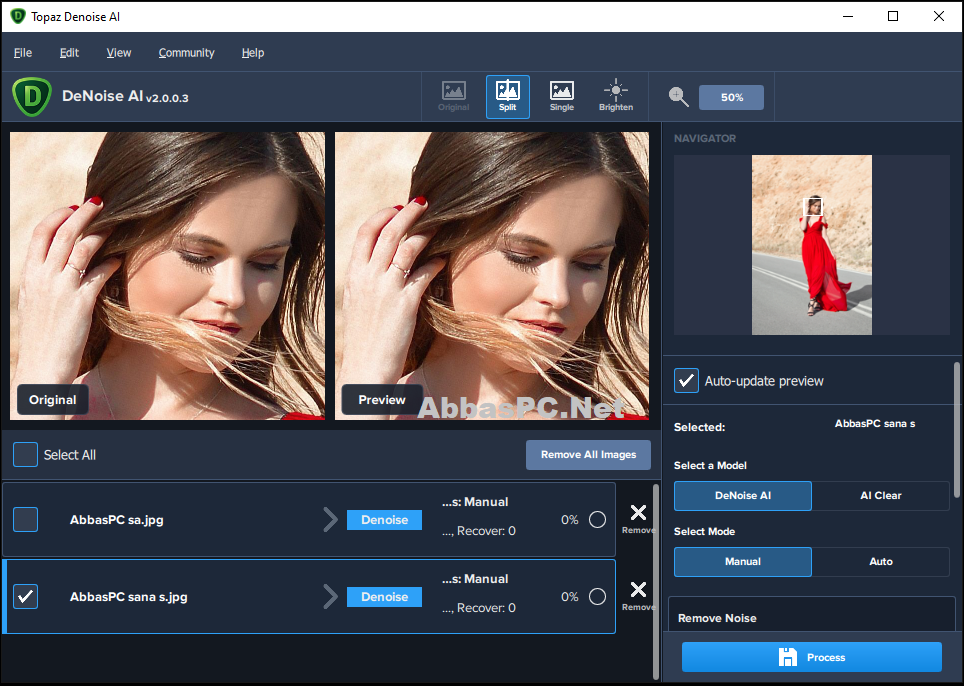The image size is (964, 686).
Task: Click 0% progress value in AbbasPC sa.jpg row
Action: click(x=569, y=520)
